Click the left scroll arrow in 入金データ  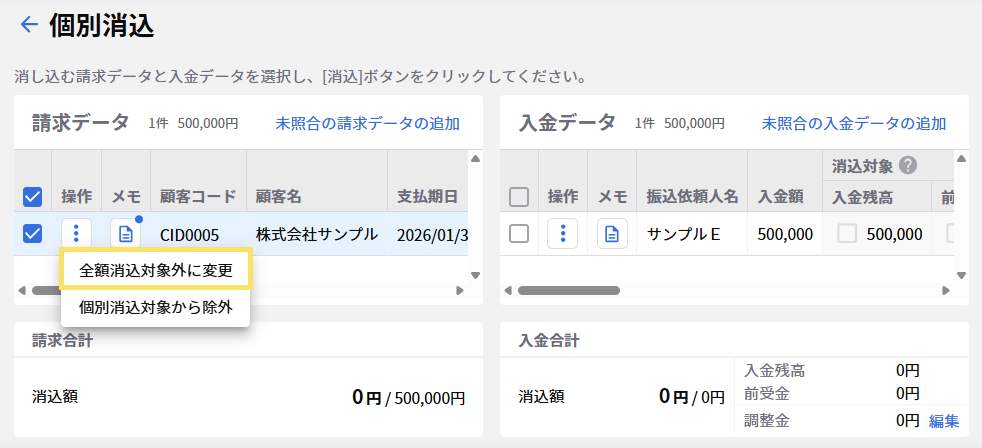coord(508,291)
